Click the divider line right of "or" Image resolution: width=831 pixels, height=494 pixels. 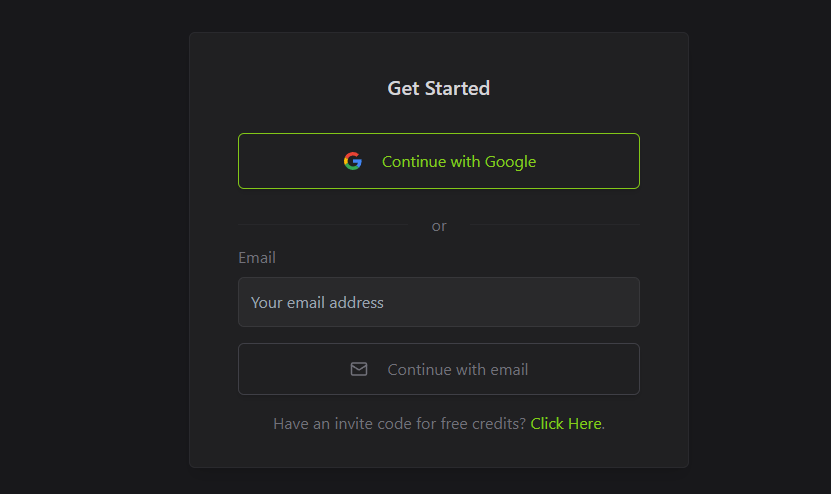click(x=554, y=226)
